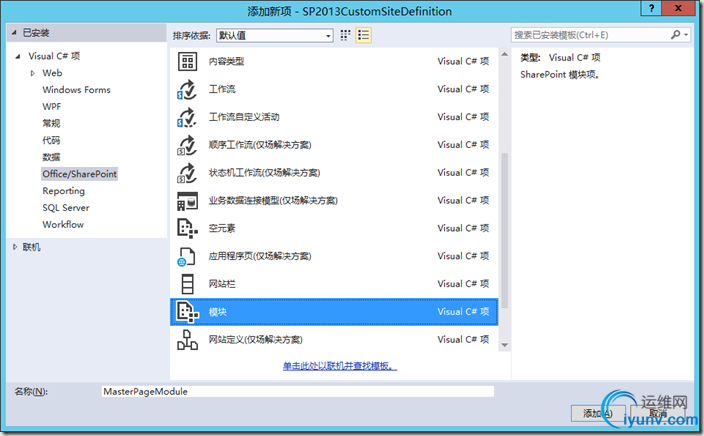Select the Workflow category
This screenshot has height=436, width=704.
63,225
